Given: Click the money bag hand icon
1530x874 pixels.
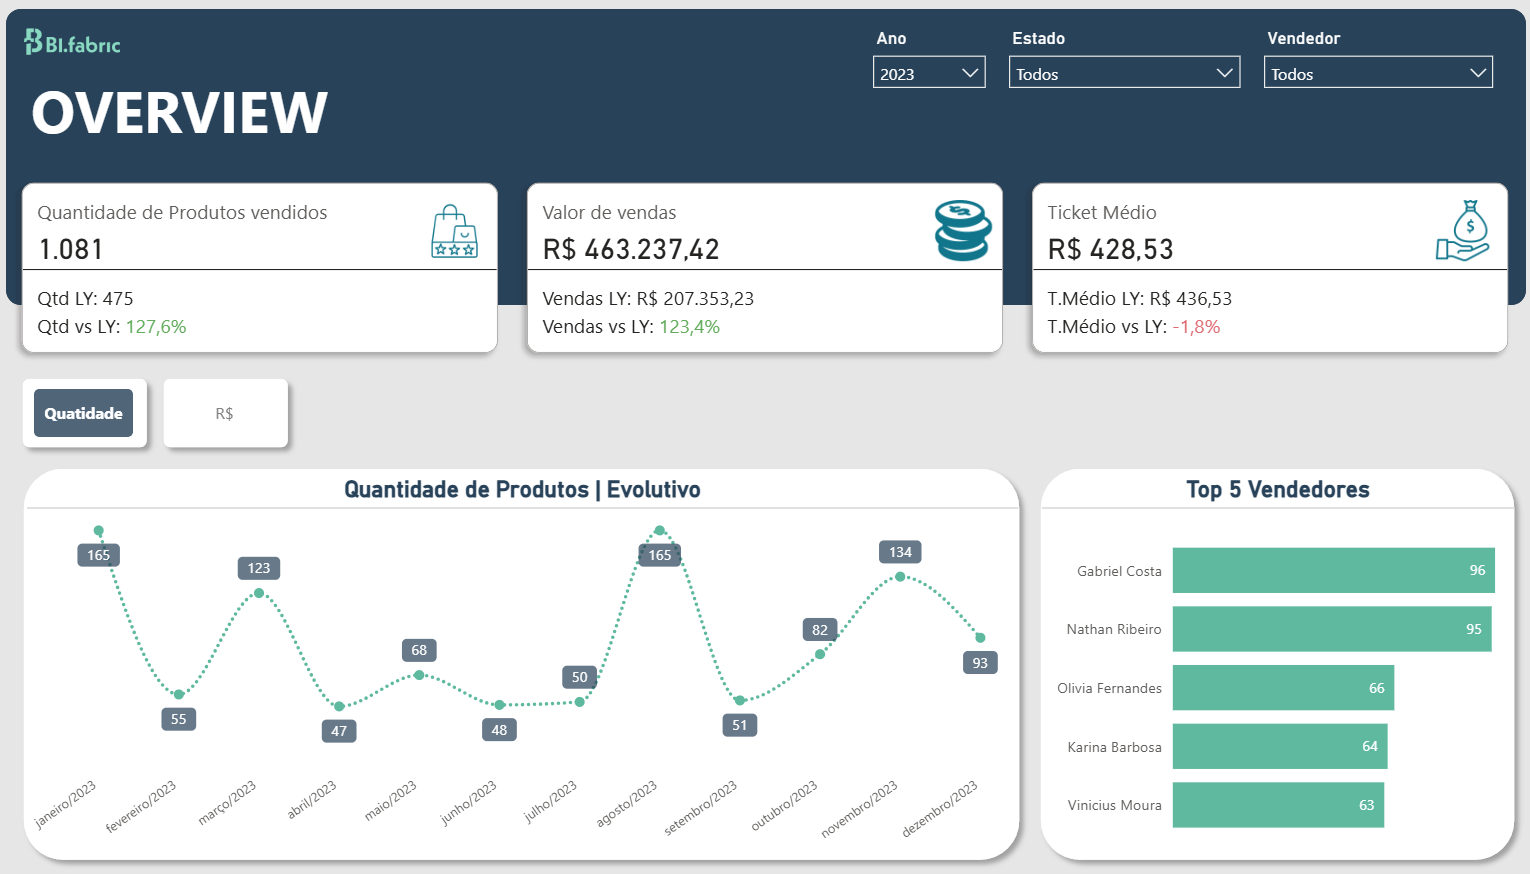Looking at the screenshot, I should tap(1463, 231).
